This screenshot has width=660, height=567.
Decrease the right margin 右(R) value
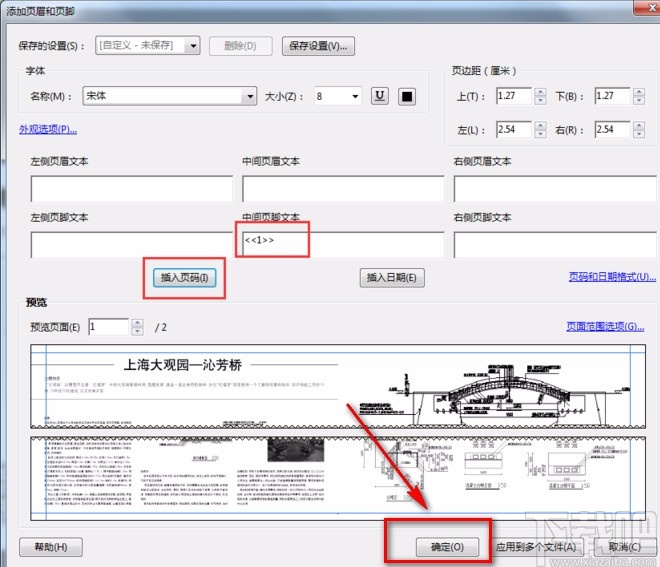click(639, 134)
